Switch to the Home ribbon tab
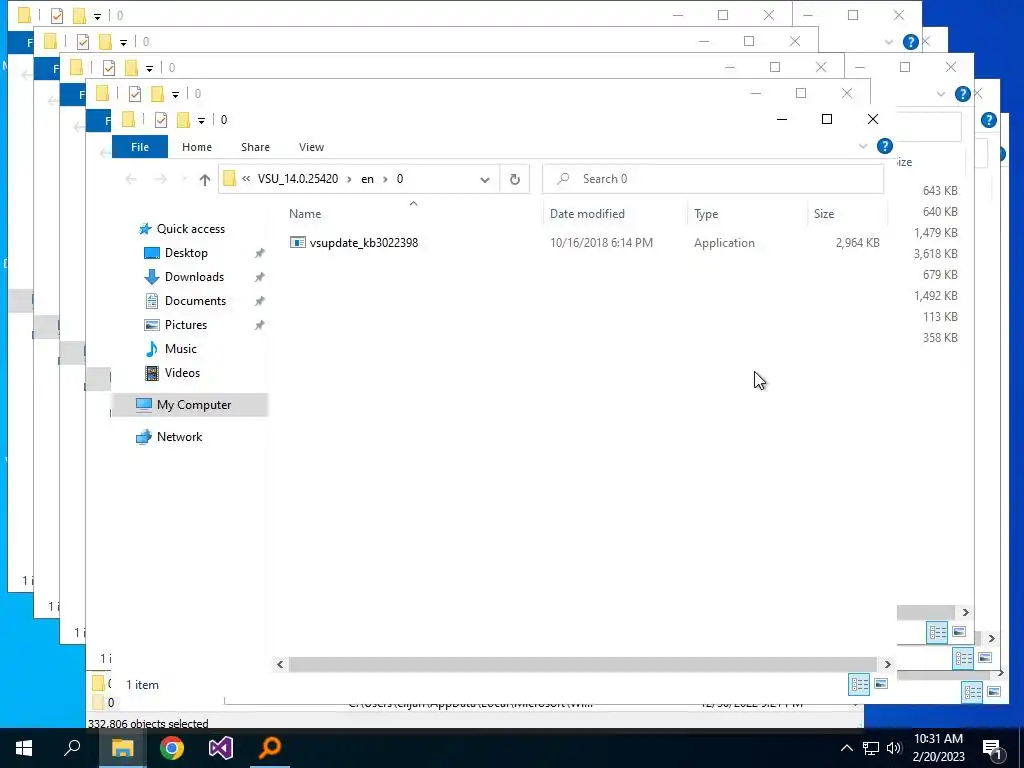 pyautogui.click(x=197, y=147)
